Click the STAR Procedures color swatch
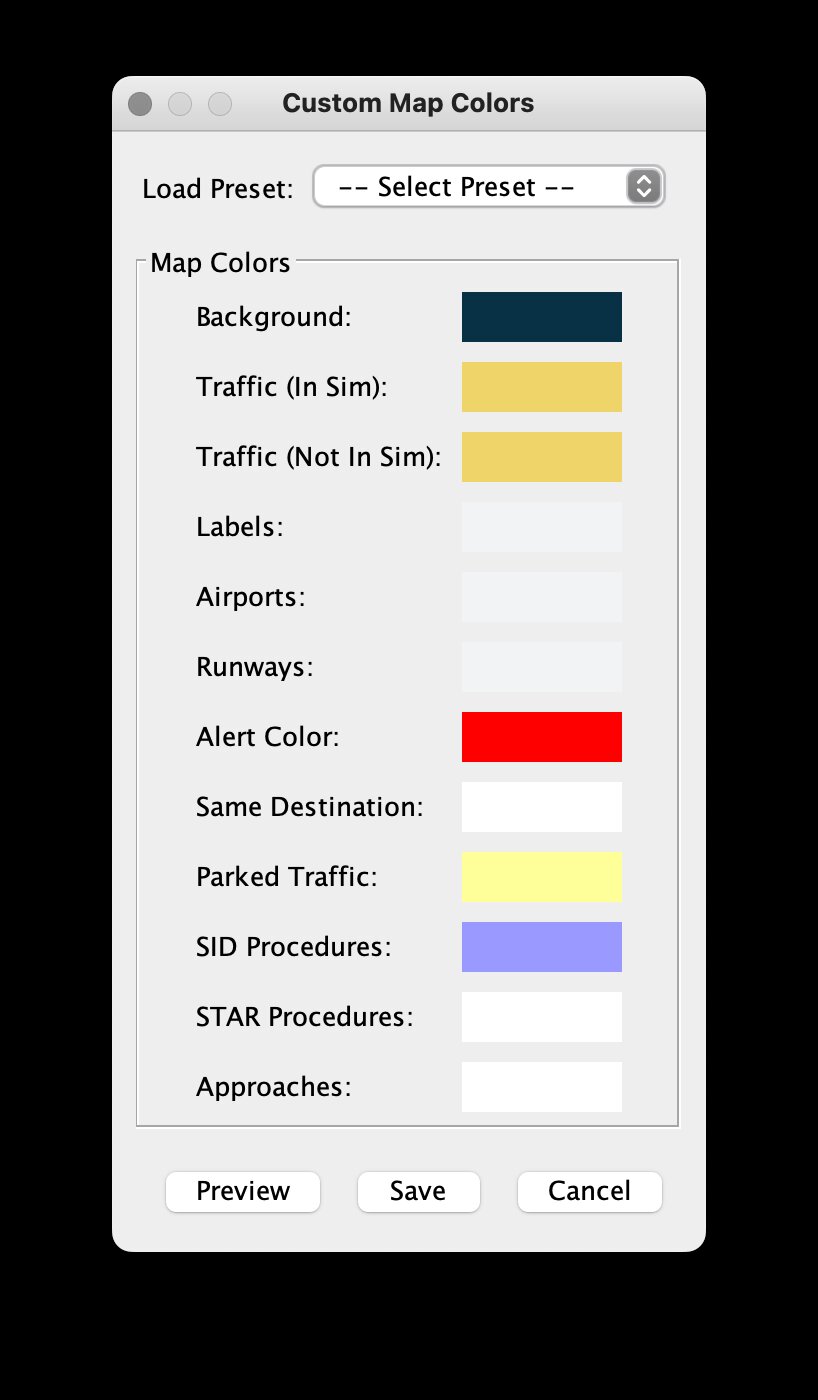Screen dimensions: 818x1400 [x=541, y=1017]
